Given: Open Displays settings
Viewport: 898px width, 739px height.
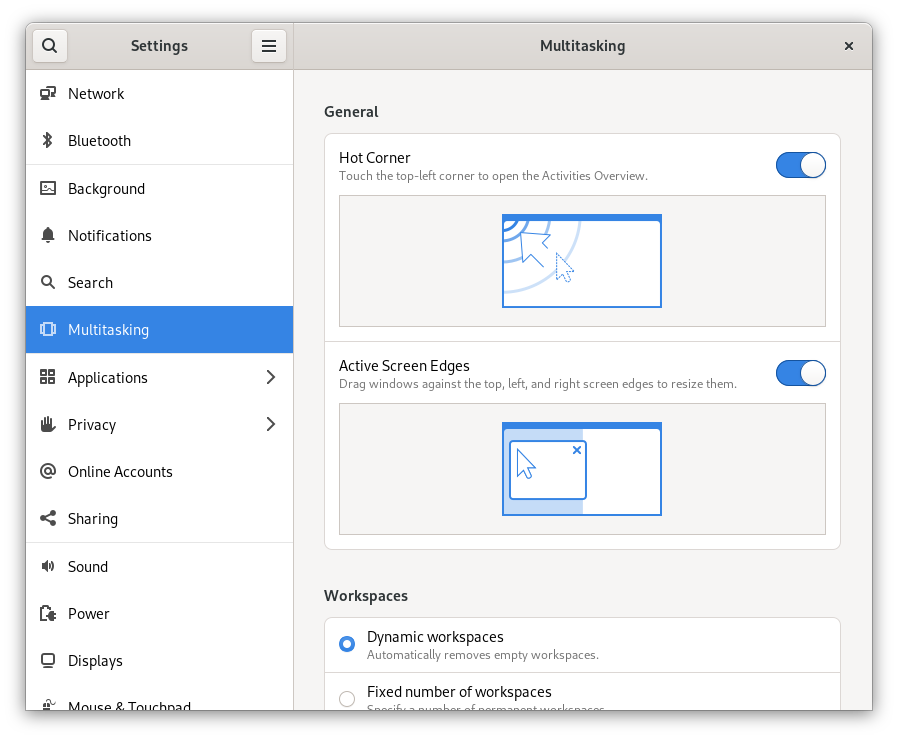Looking at the screenshot, I should 159,661.
